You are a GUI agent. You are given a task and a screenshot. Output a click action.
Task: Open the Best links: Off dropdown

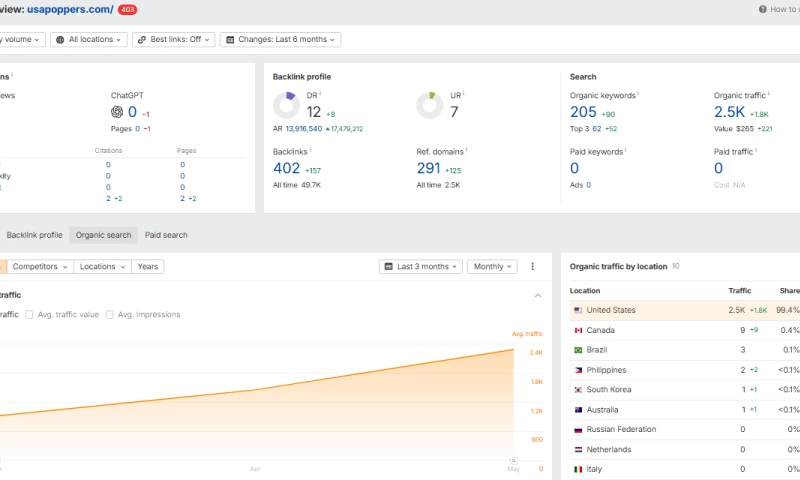click(x=173, y=39)
